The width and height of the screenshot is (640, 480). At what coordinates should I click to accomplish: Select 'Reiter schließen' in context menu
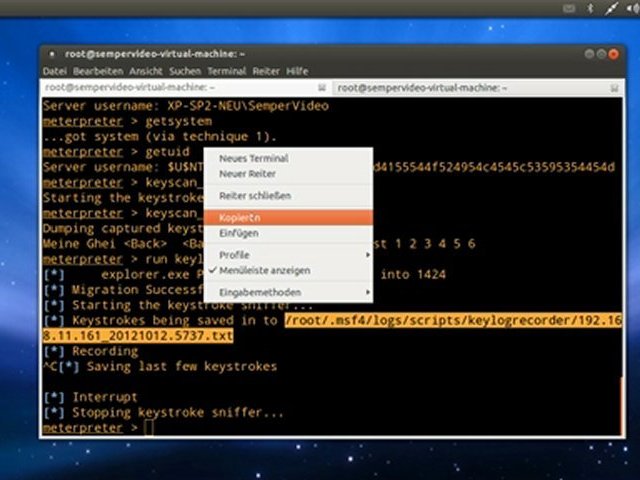point(256,195)
